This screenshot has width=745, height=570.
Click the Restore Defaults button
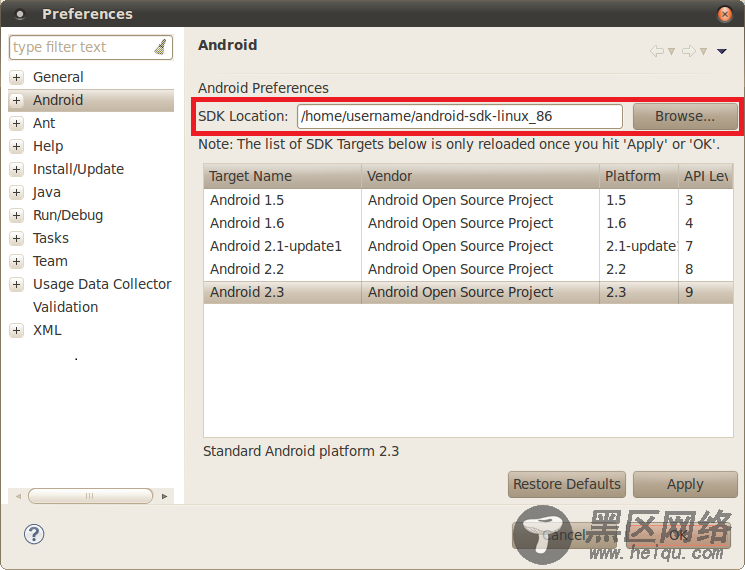tap(567, 484)
